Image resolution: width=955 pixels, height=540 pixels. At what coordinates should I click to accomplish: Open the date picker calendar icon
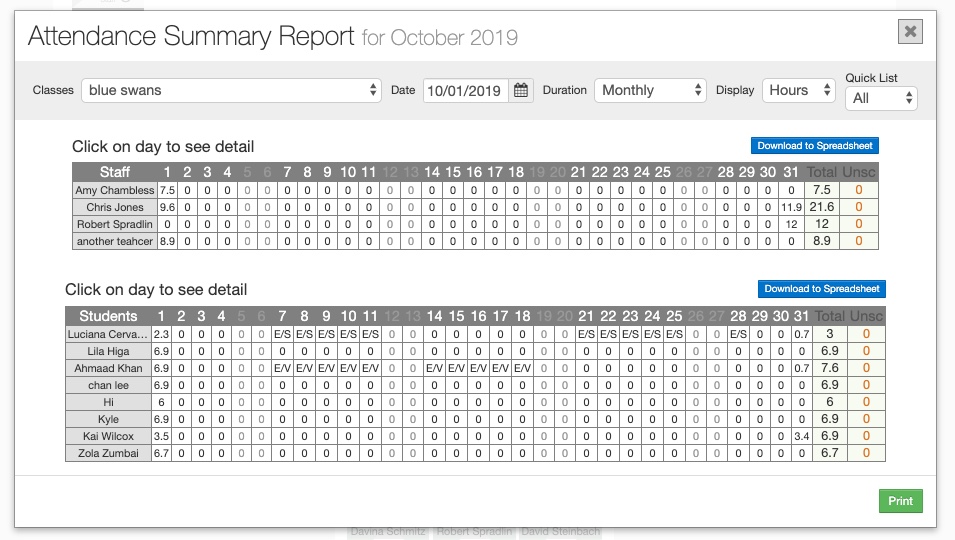tap(521, 90)
